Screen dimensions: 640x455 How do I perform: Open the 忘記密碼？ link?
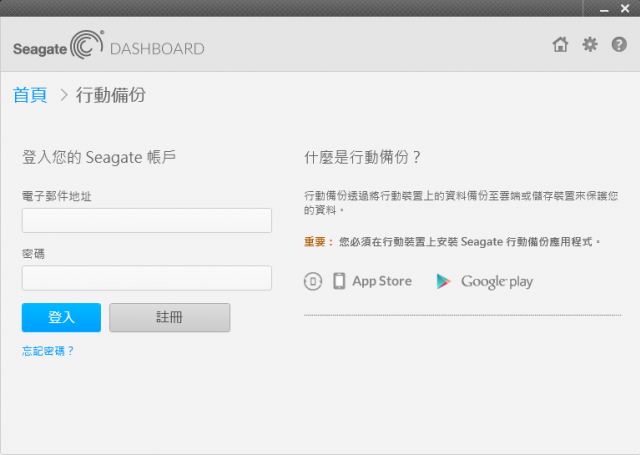pos(48,351)
